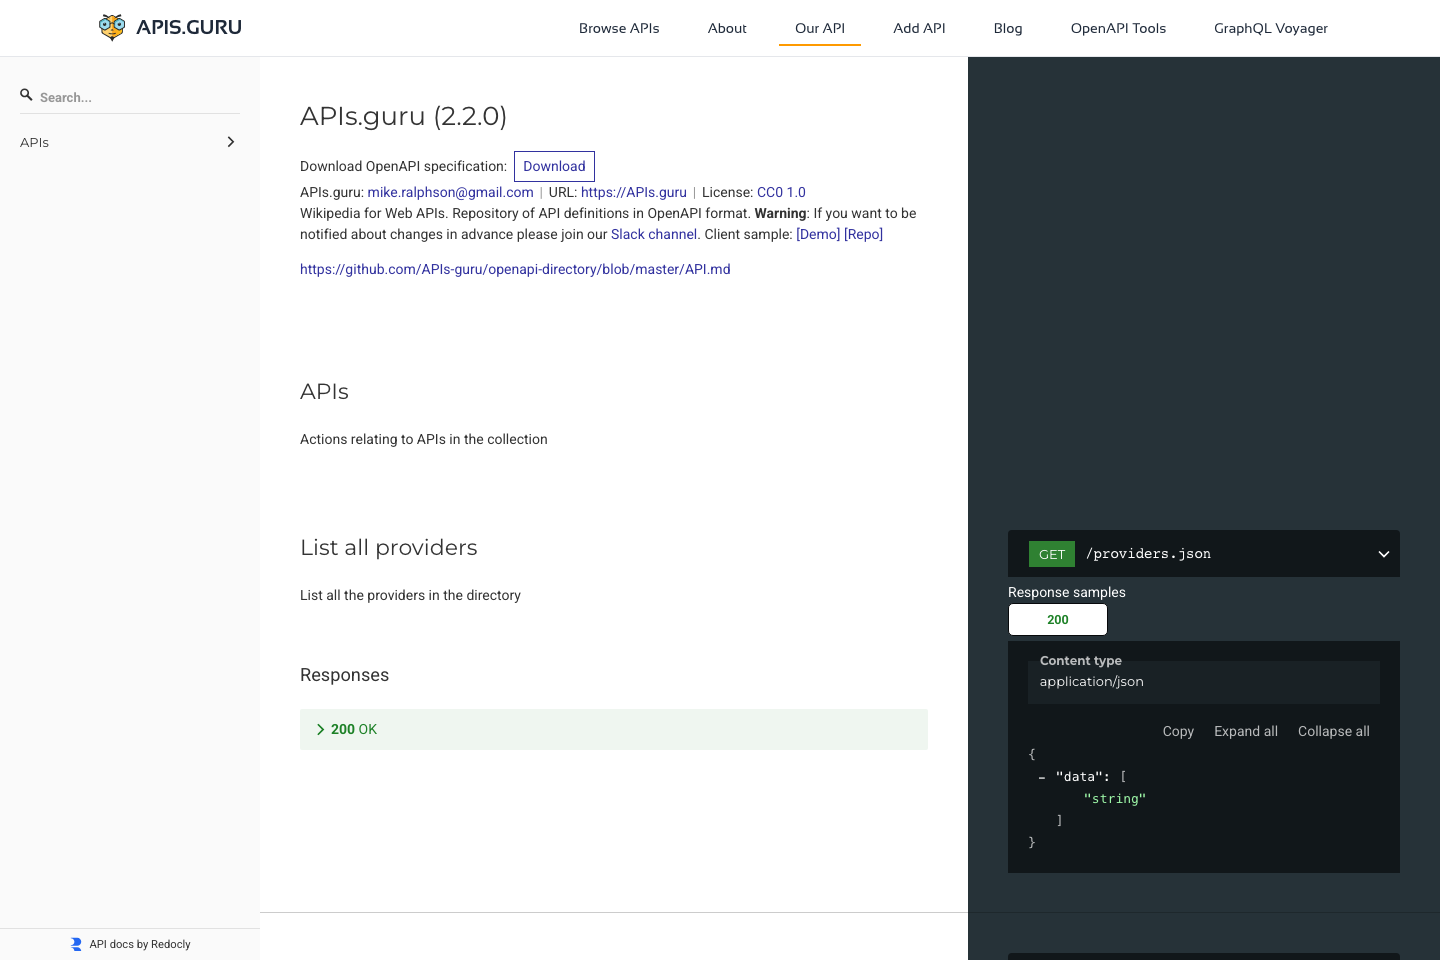Open the /providers.json request dropdown
This screenshot has height=960, width=1440.
[x=1384, y=554]
